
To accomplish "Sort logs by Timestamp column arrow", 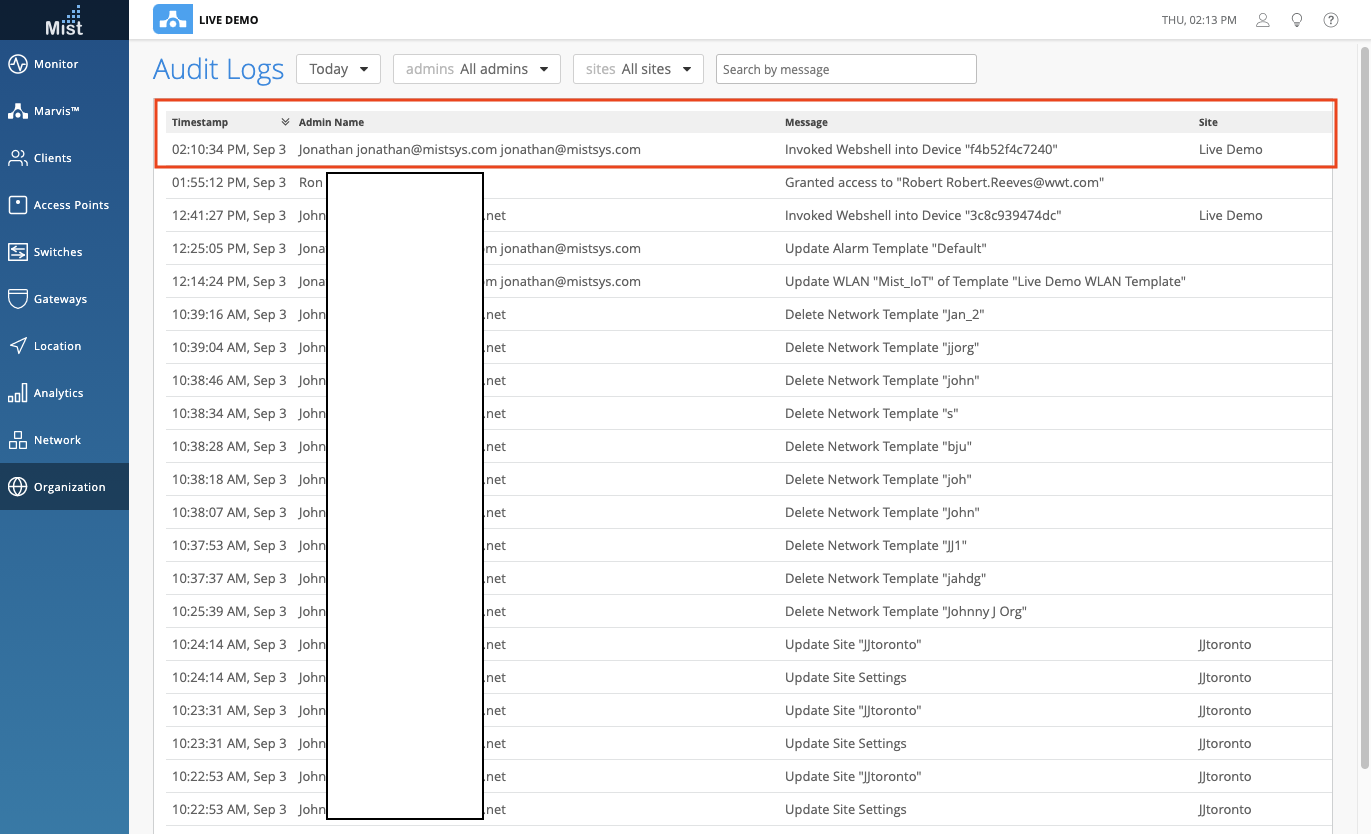I will pos(285,122).
